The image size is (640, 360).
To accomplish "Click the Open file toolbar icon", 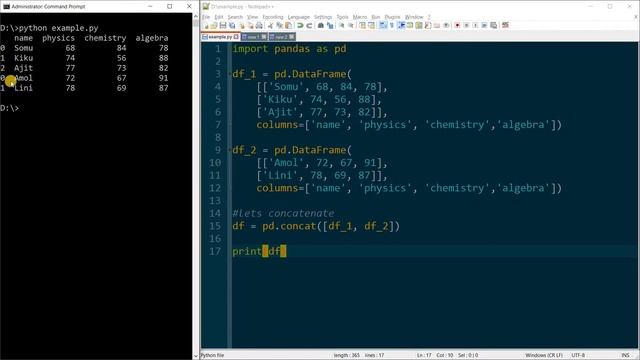I will pyautogui.click(x=213, y=25).
